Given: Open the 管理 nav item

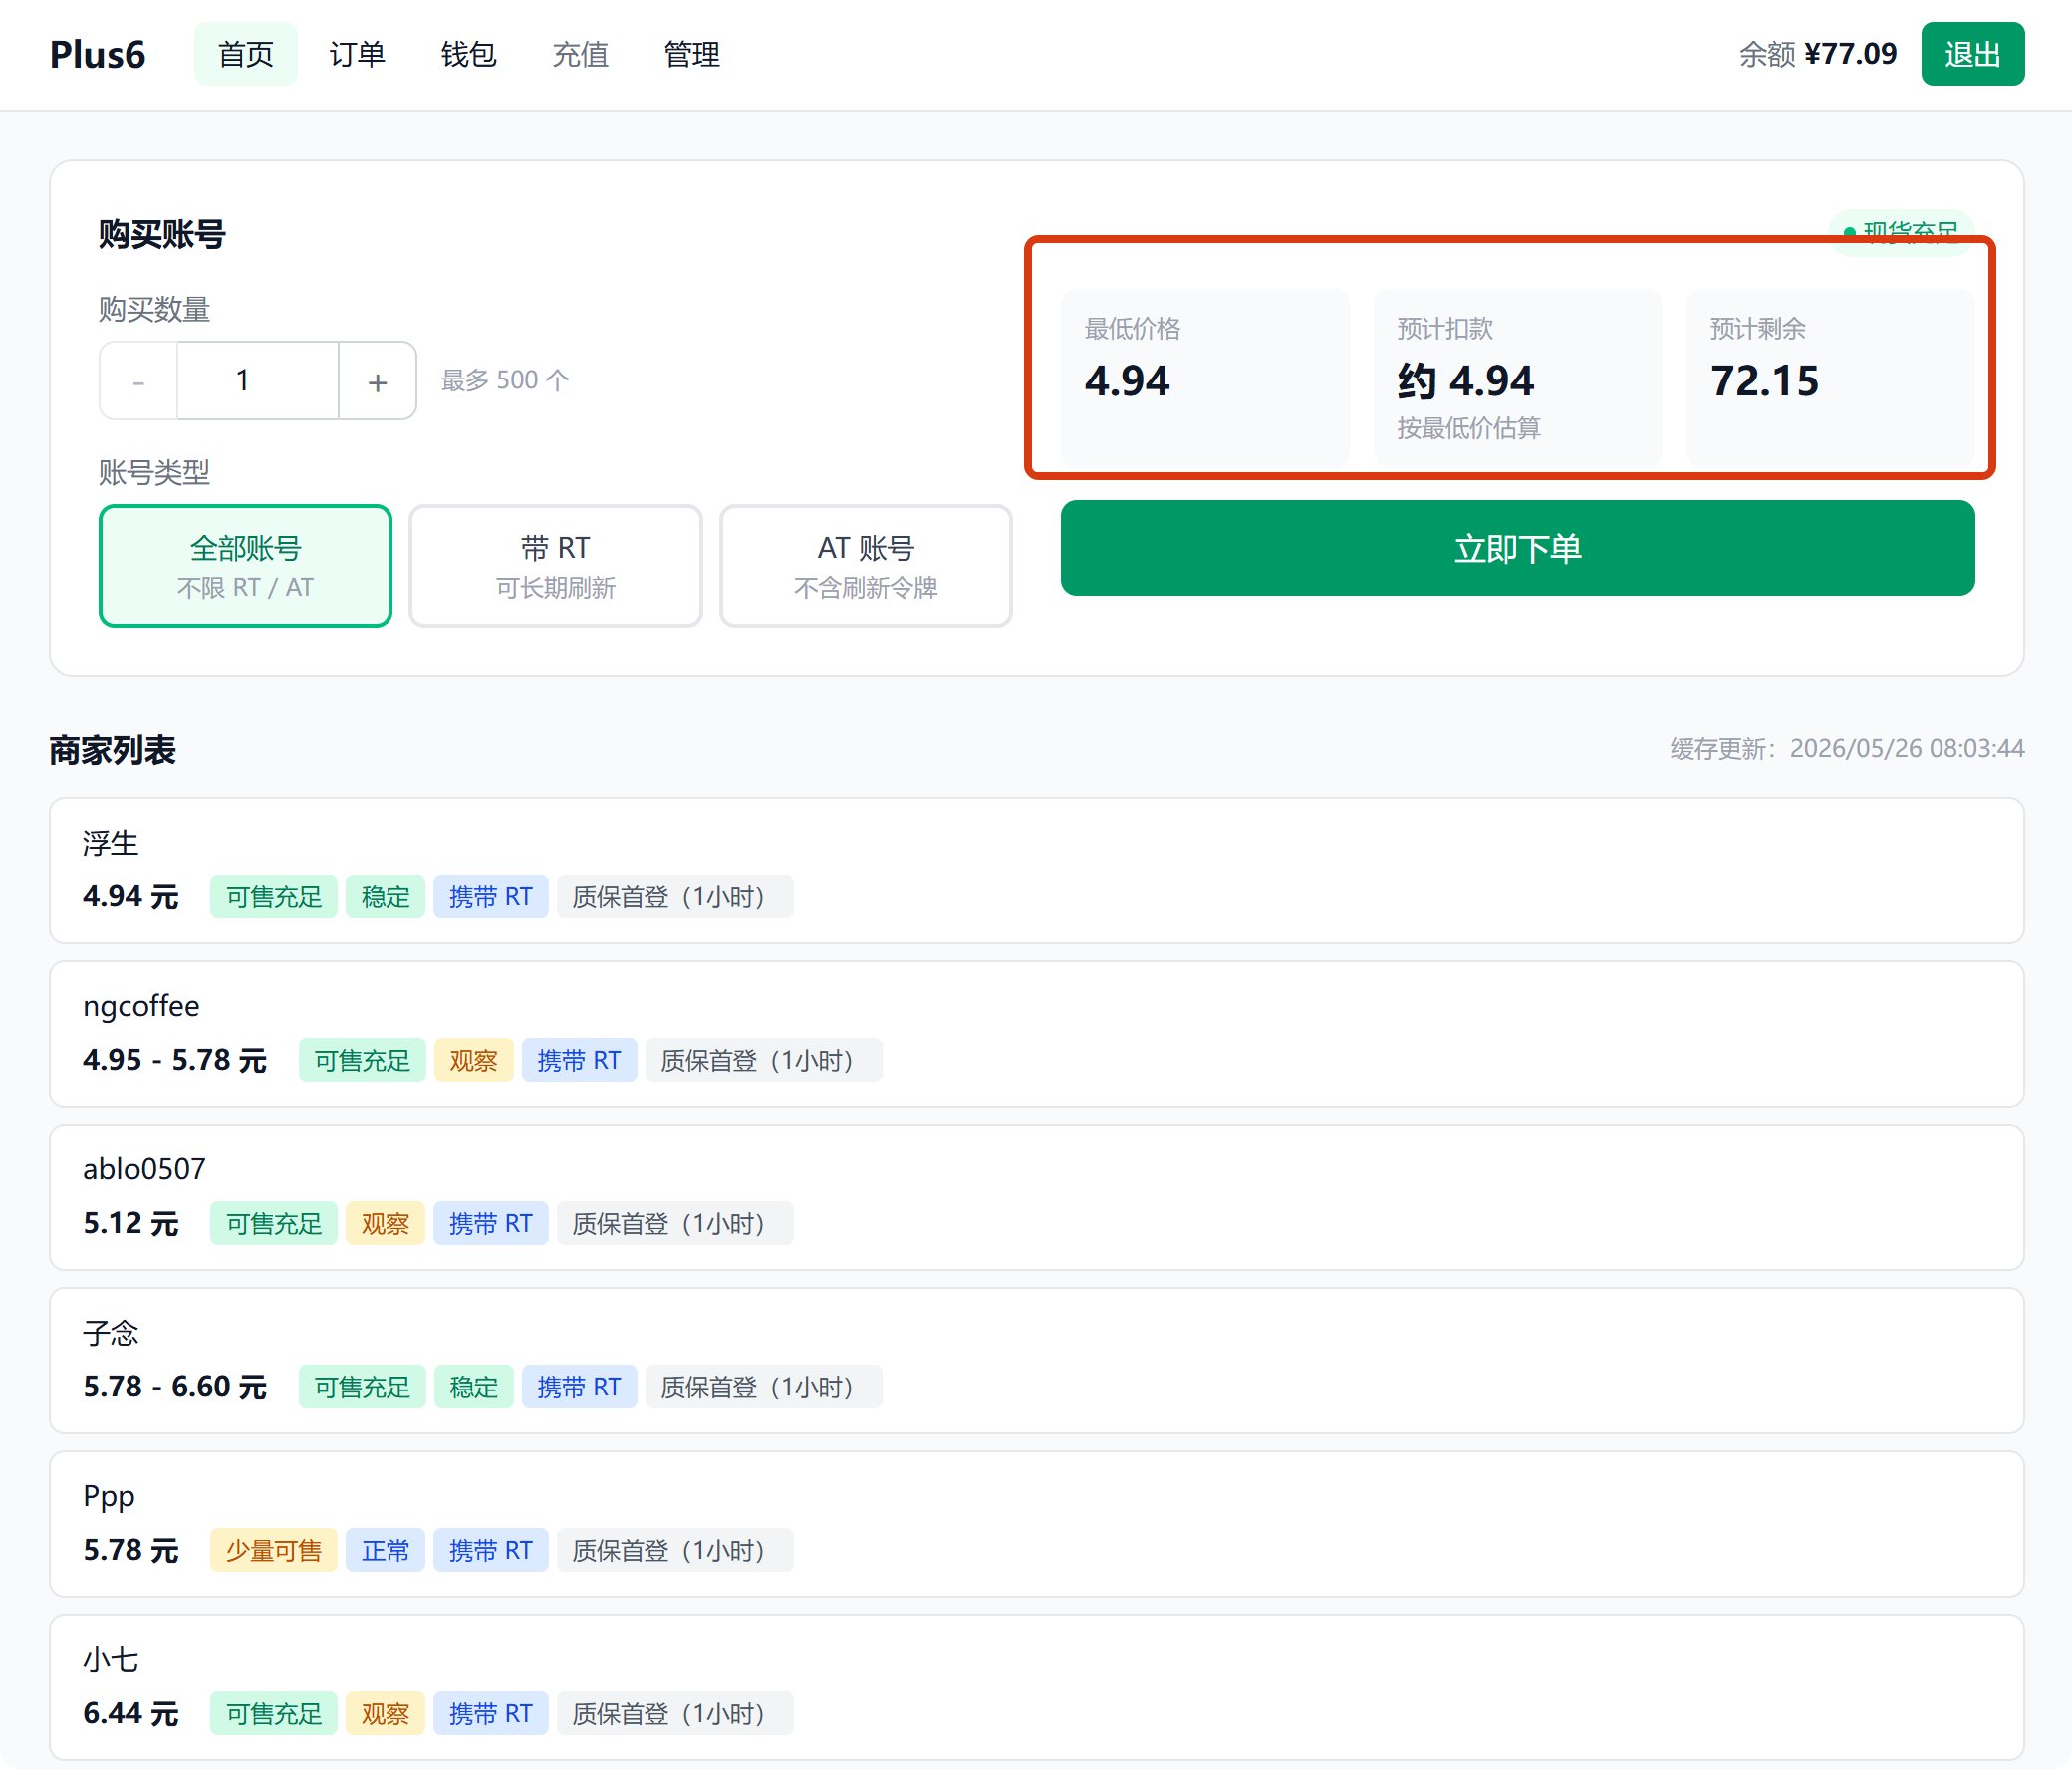Looking at the screenshot, I should pos(692,54).
